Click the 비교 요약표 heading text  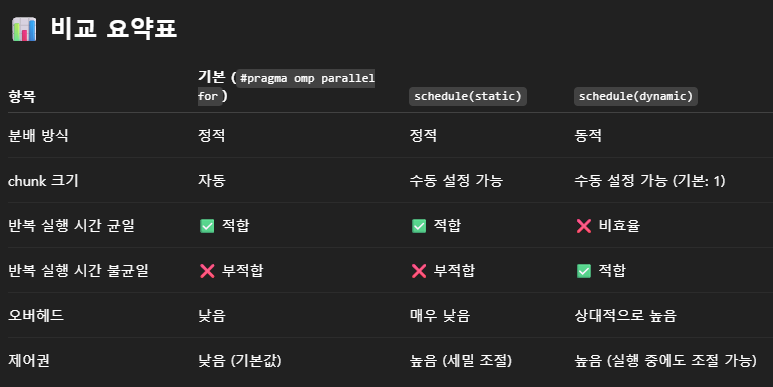(114, 28)
